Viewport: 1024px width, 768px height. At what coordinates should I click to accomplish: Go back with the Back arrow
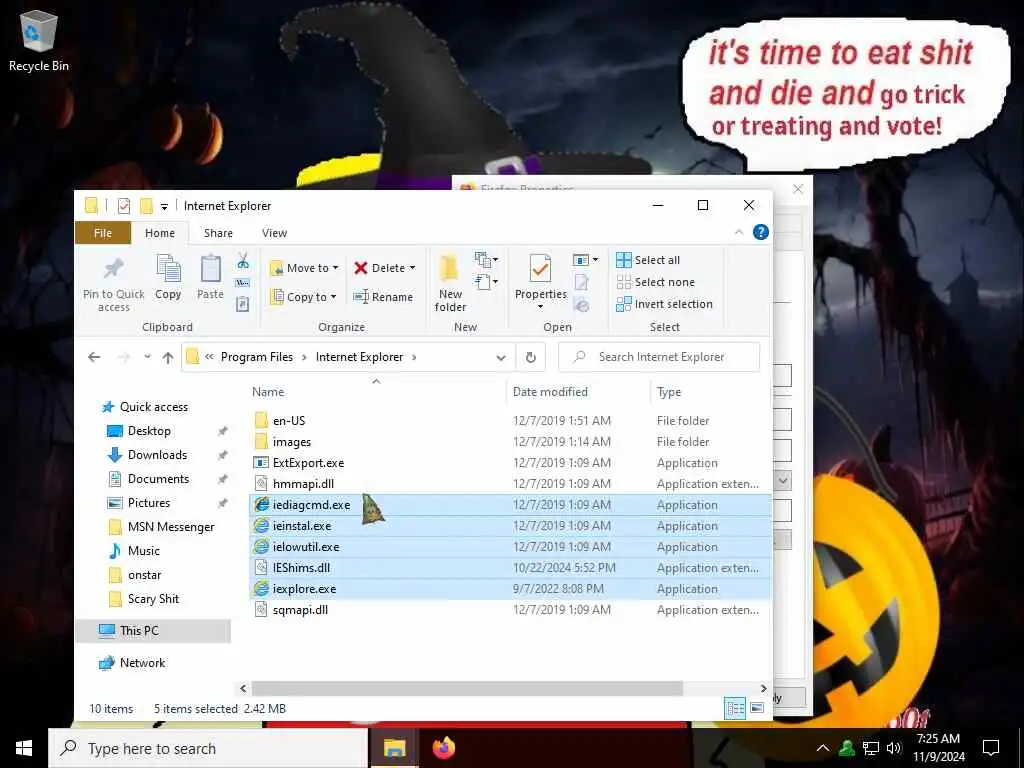94,357
